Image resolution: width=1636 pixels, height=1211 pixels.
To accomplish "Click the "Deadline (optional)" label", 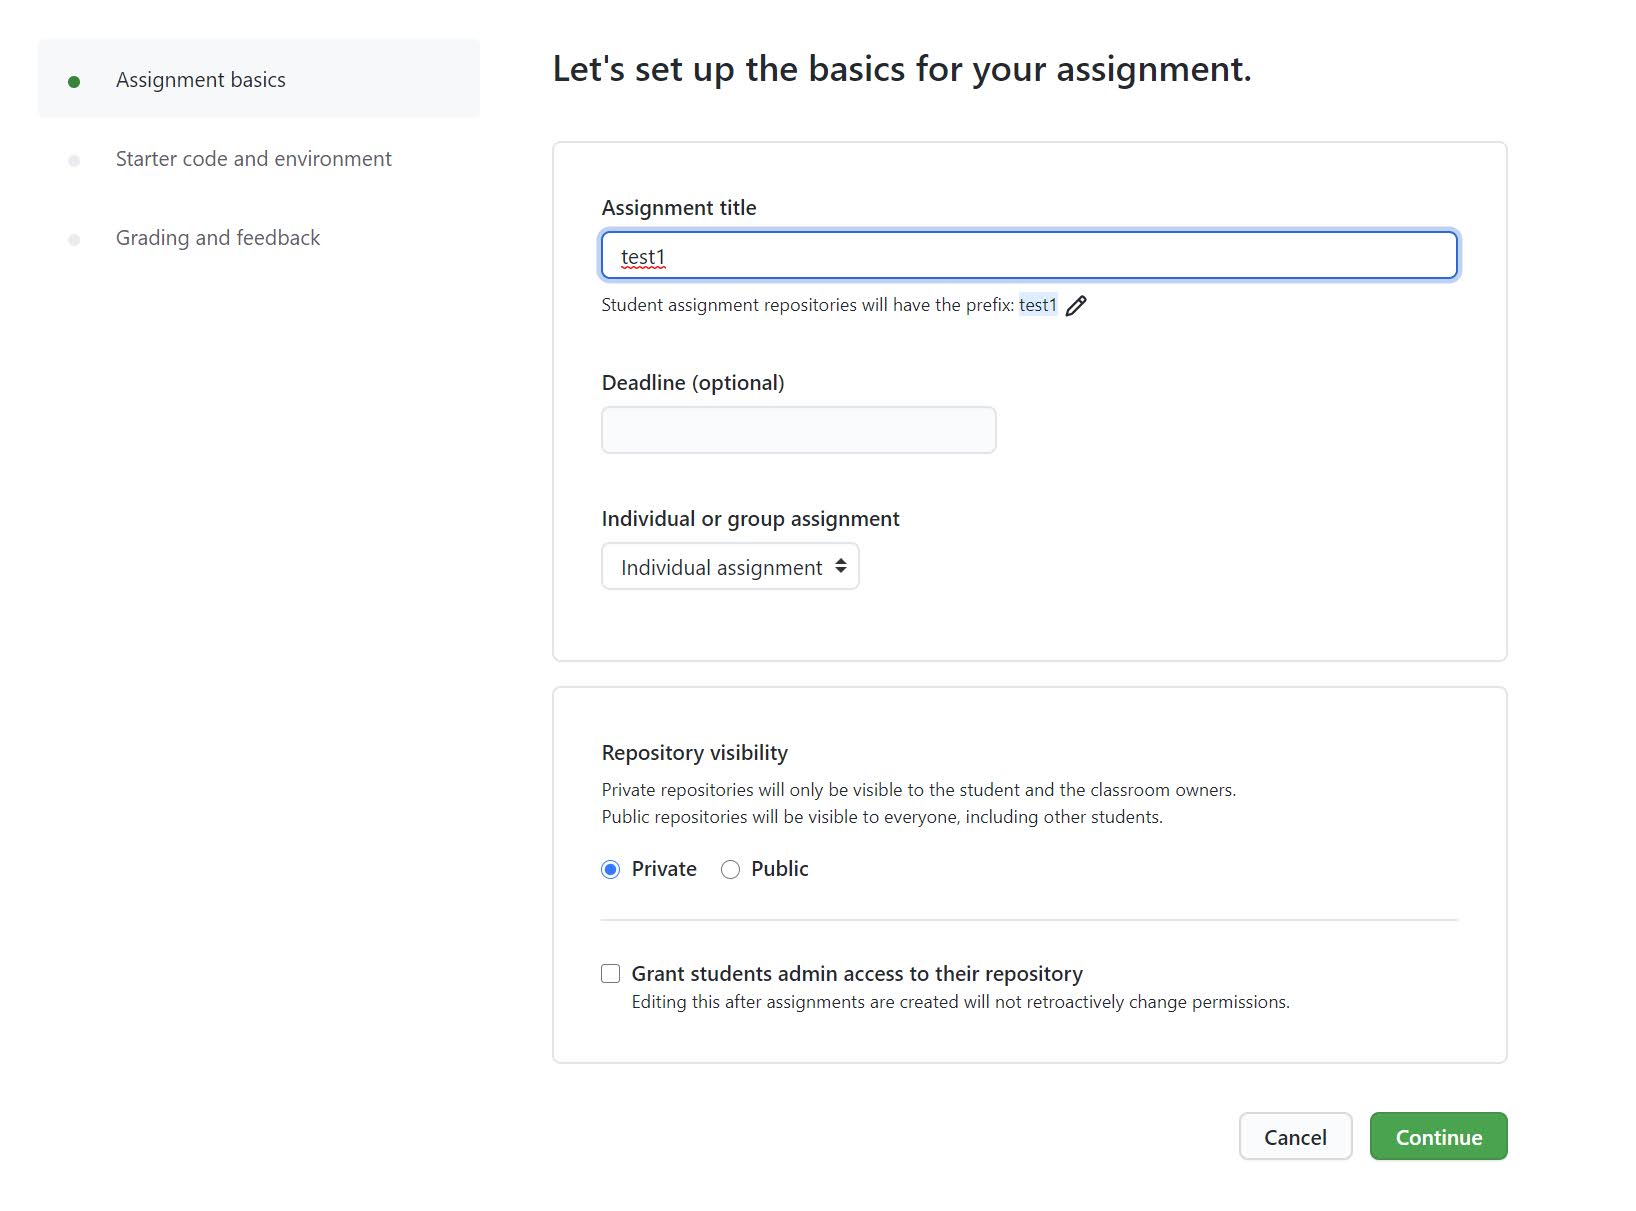I will [x=693, y=383].
